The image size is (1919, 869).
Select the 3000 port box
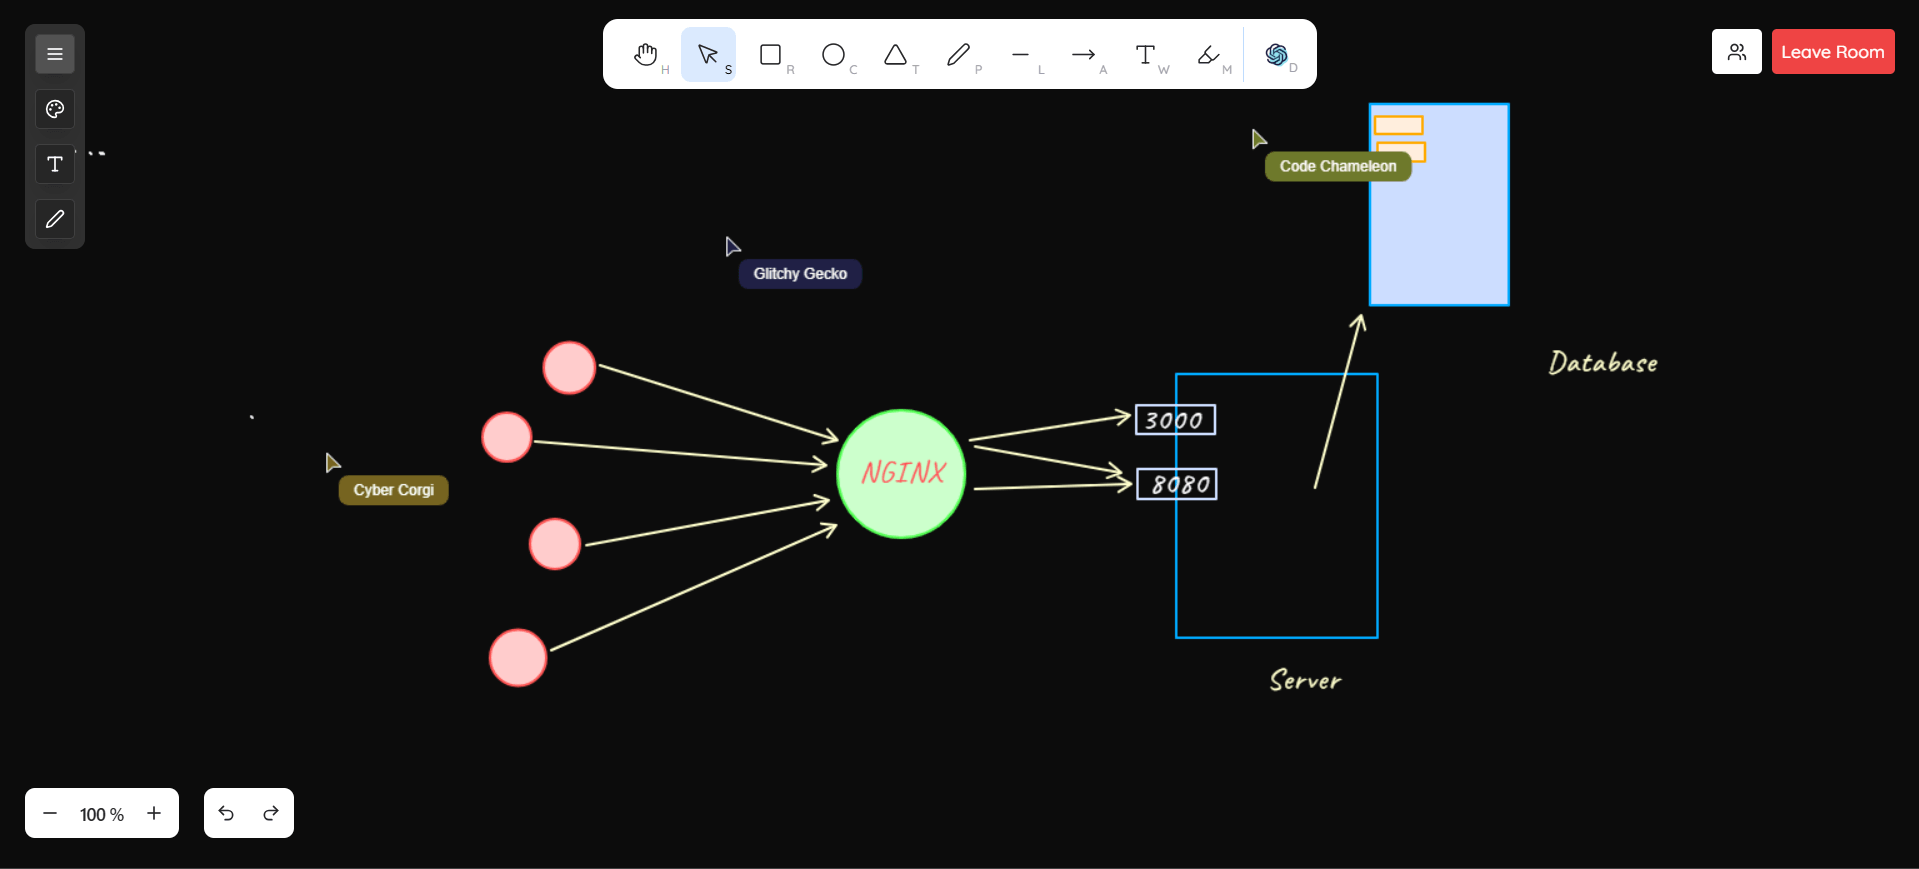1176,420
